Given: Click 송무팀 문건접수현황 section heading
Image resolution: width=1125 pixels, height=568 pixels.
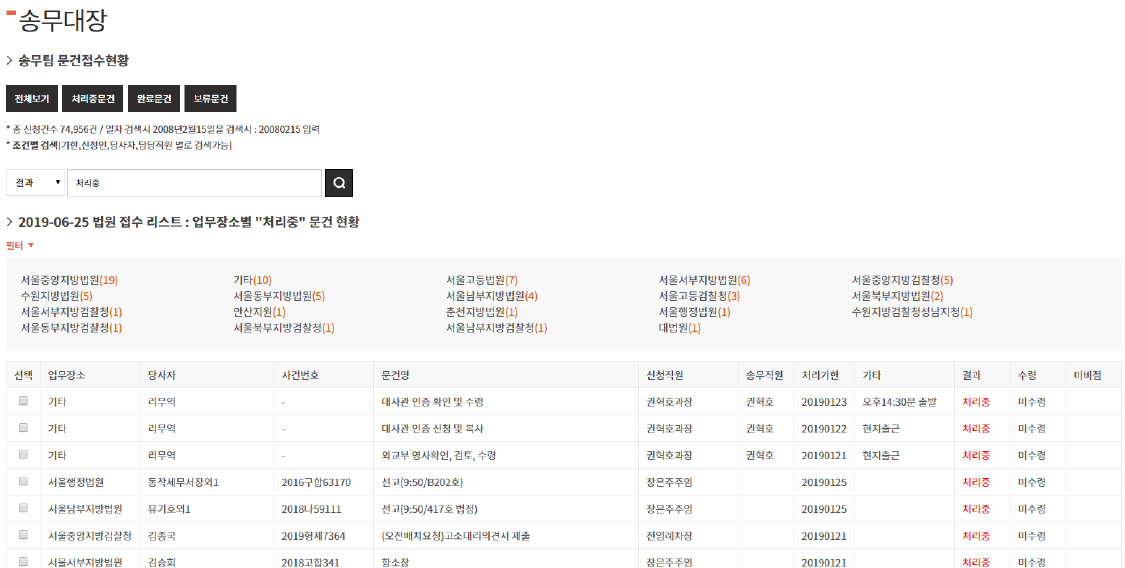Looking at the screenshot, I should (73, 60).
